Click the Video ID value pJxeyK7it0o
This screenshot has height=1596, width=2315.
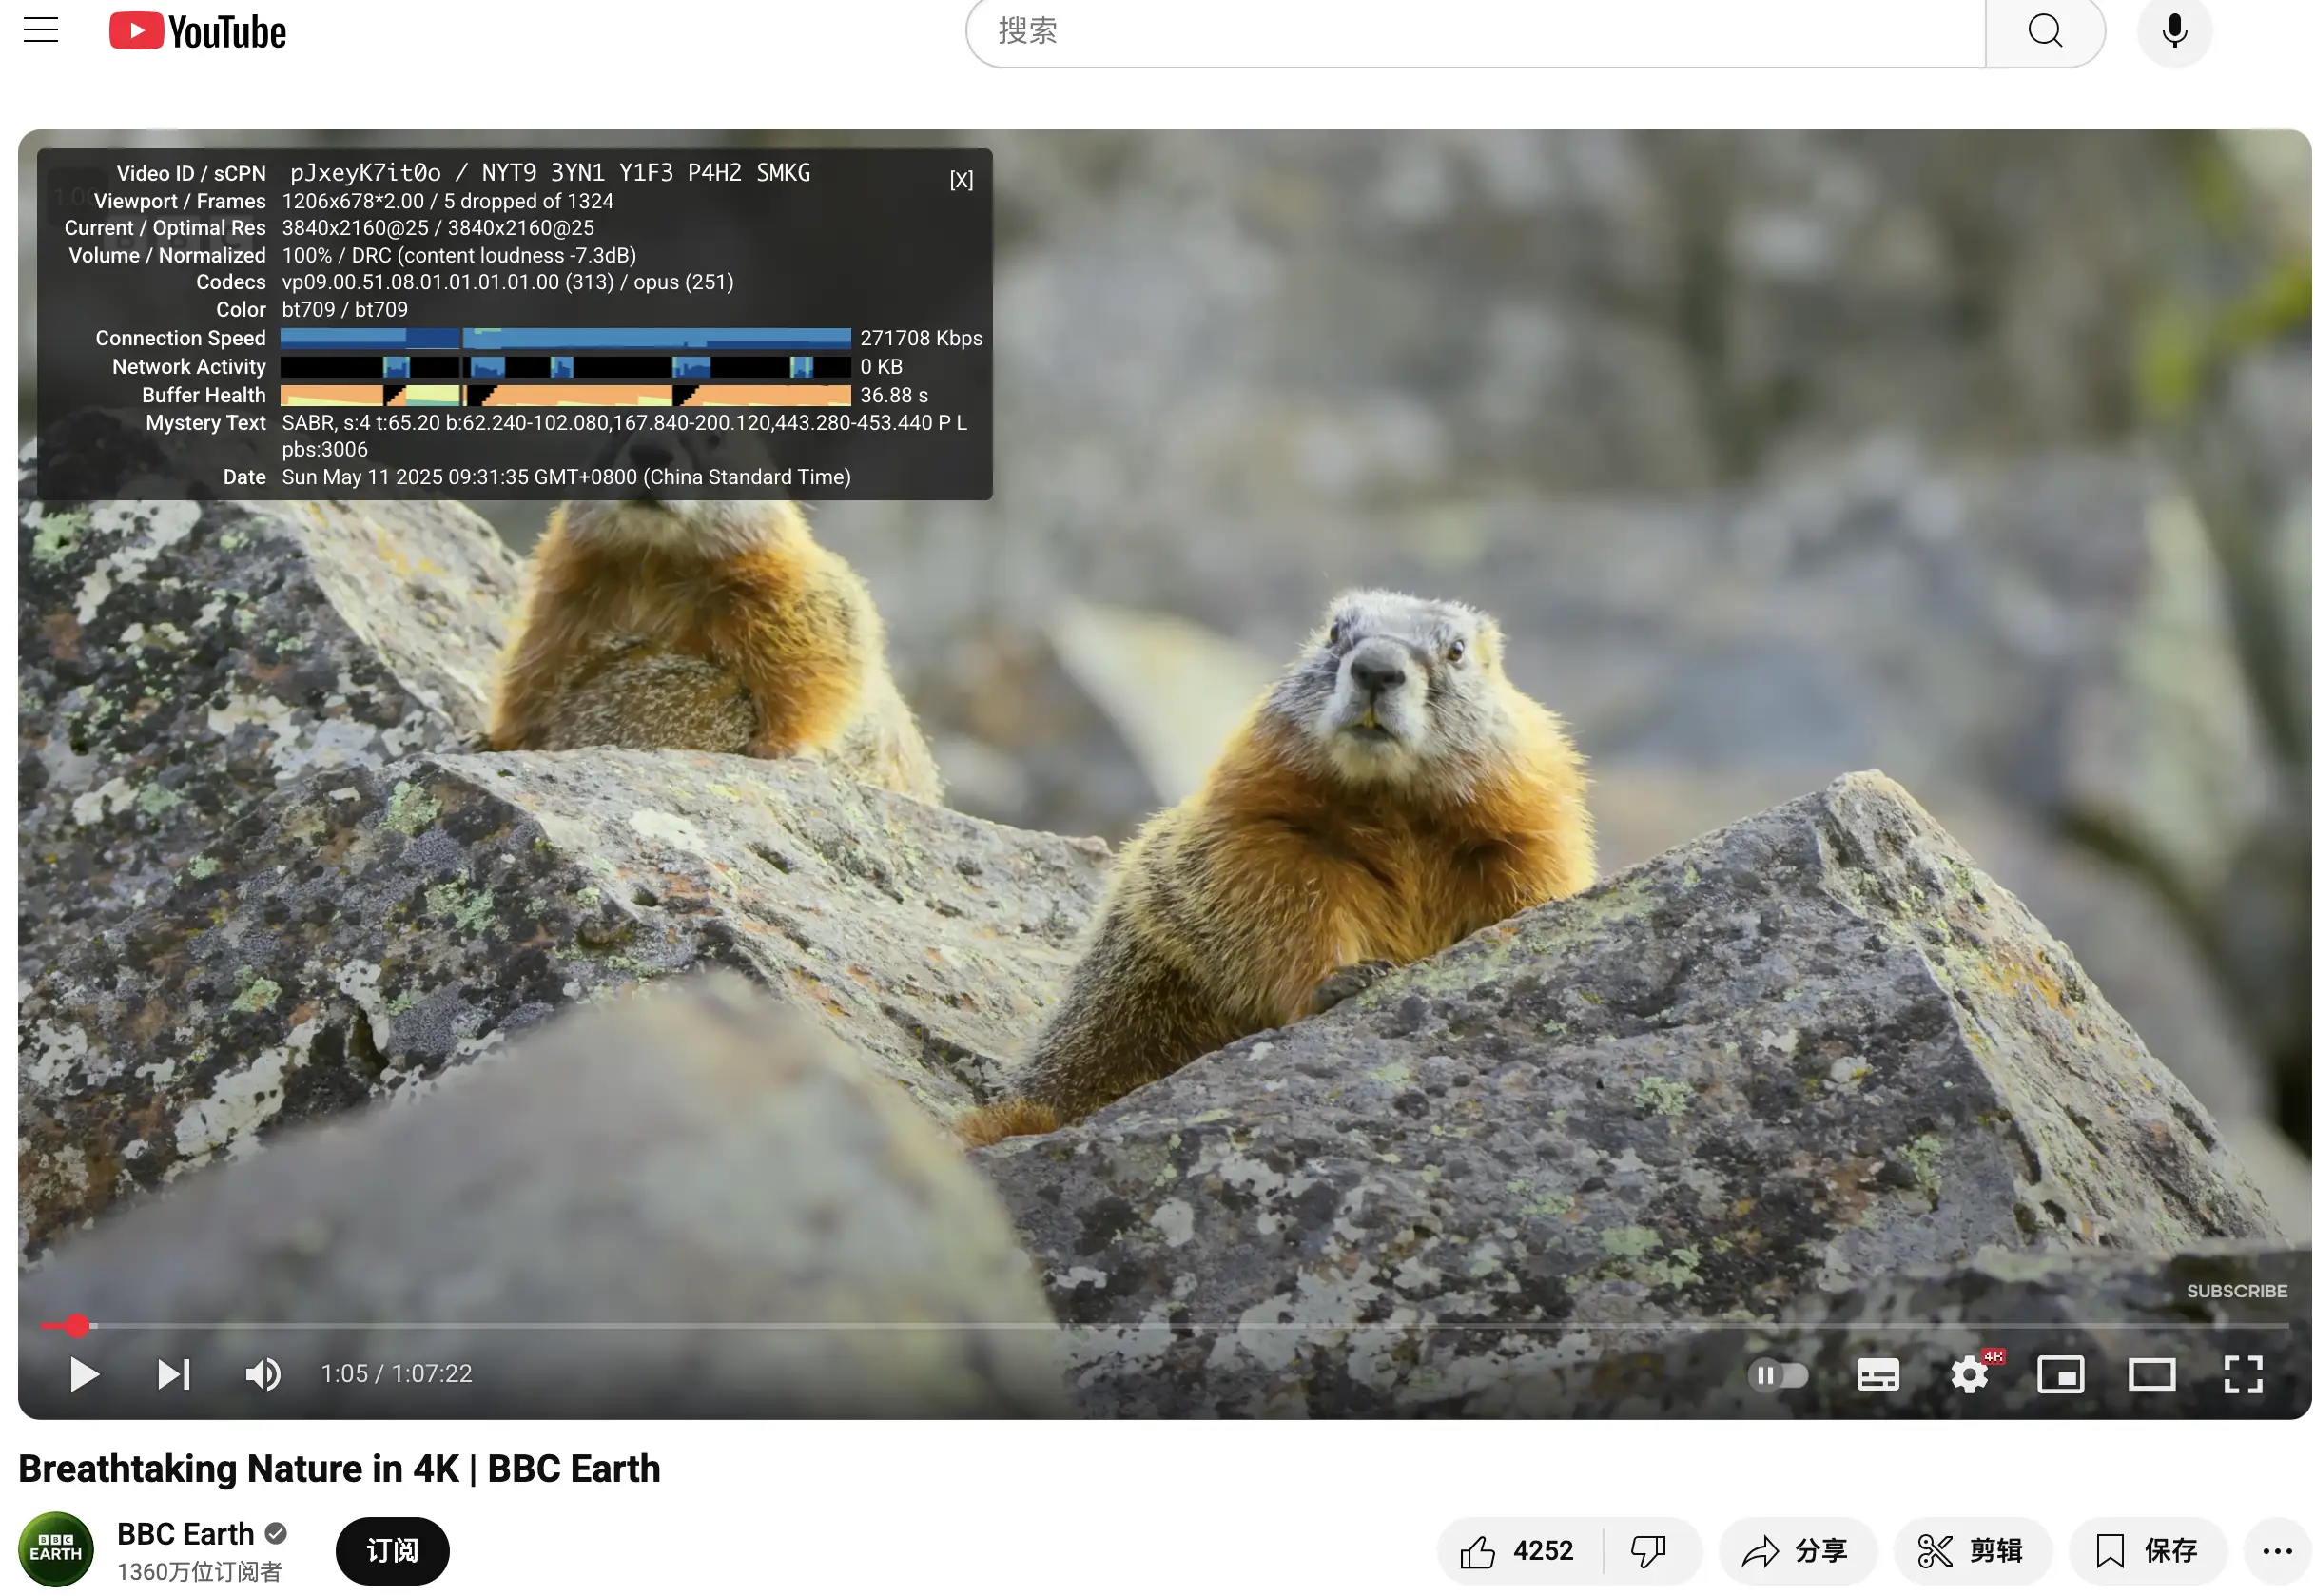[x=365, y=173]
